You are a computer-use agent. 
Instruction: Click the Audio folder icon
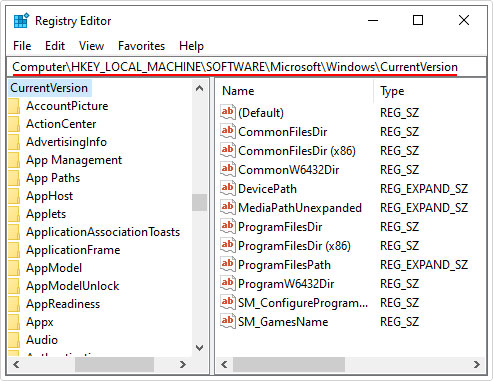[14, 340]
